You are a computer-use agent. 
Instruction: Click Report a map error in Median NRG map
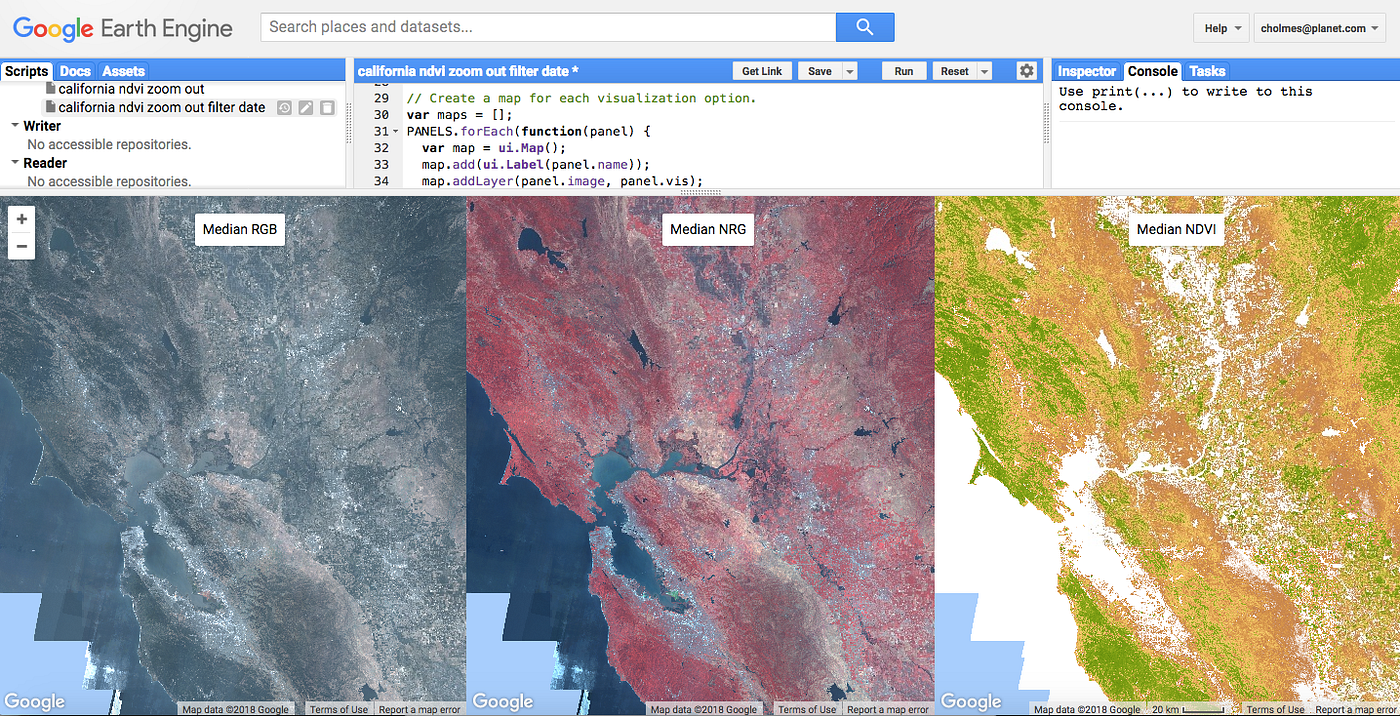coord(887,709)
